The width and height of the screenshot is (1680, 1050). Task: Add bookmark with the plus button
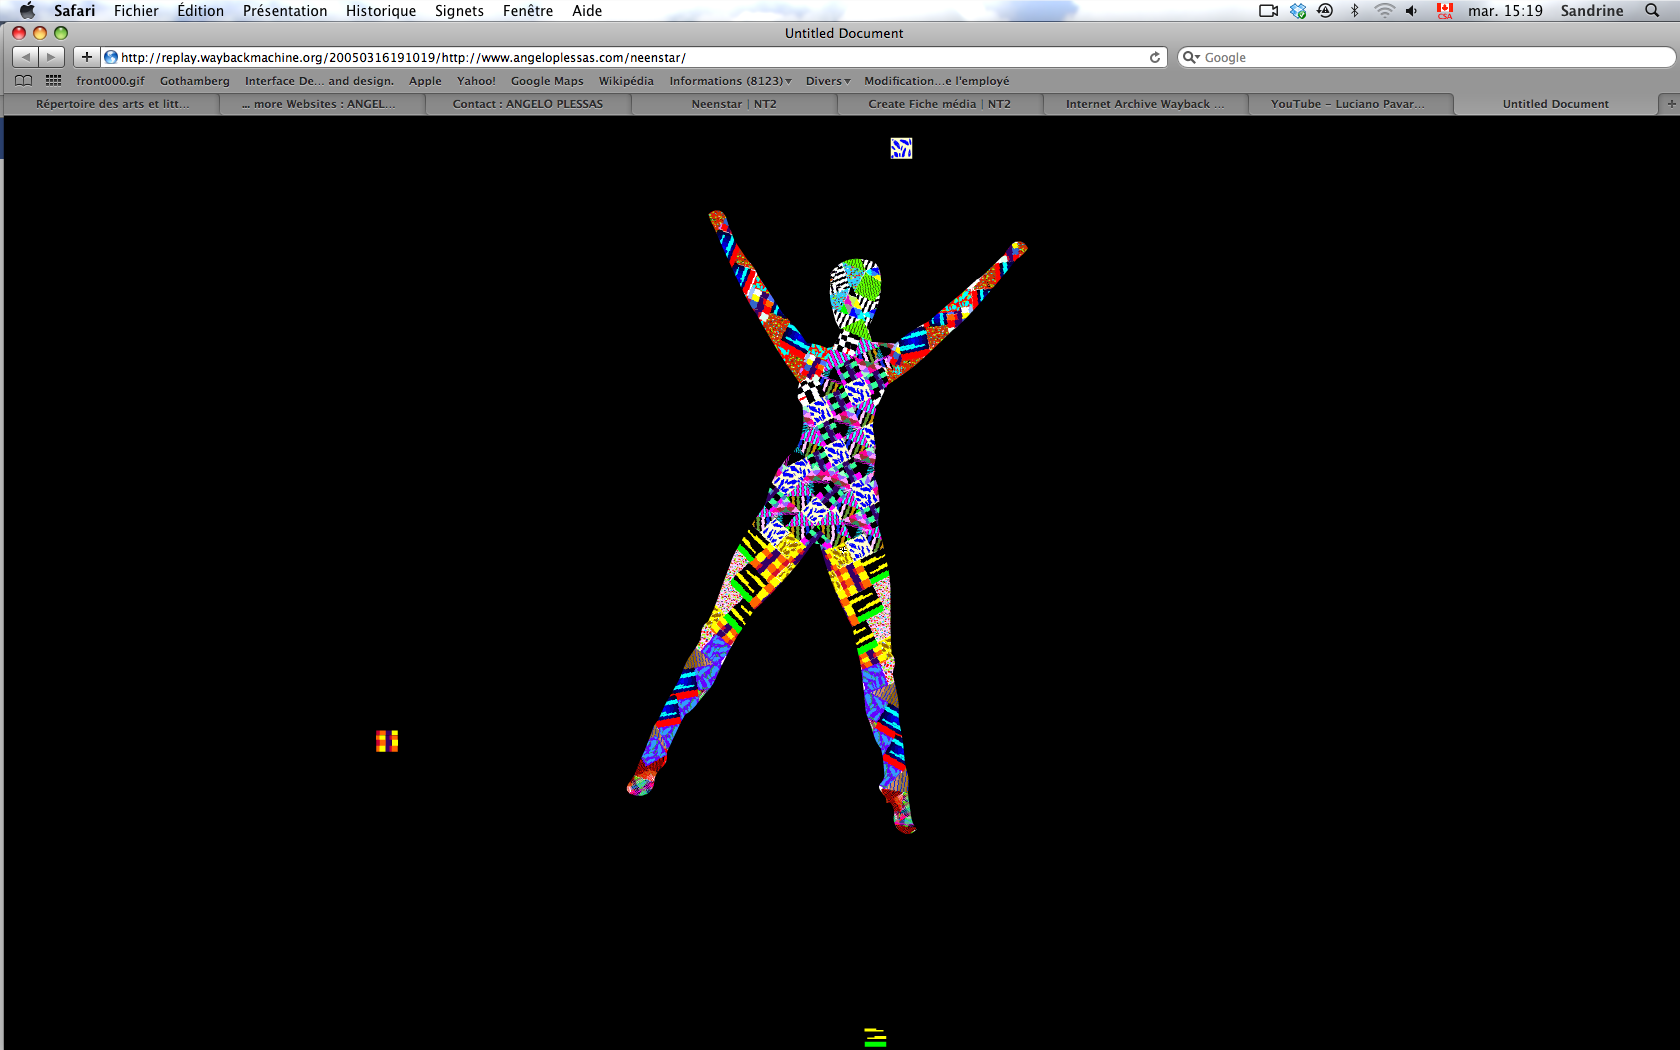point(87,57)
